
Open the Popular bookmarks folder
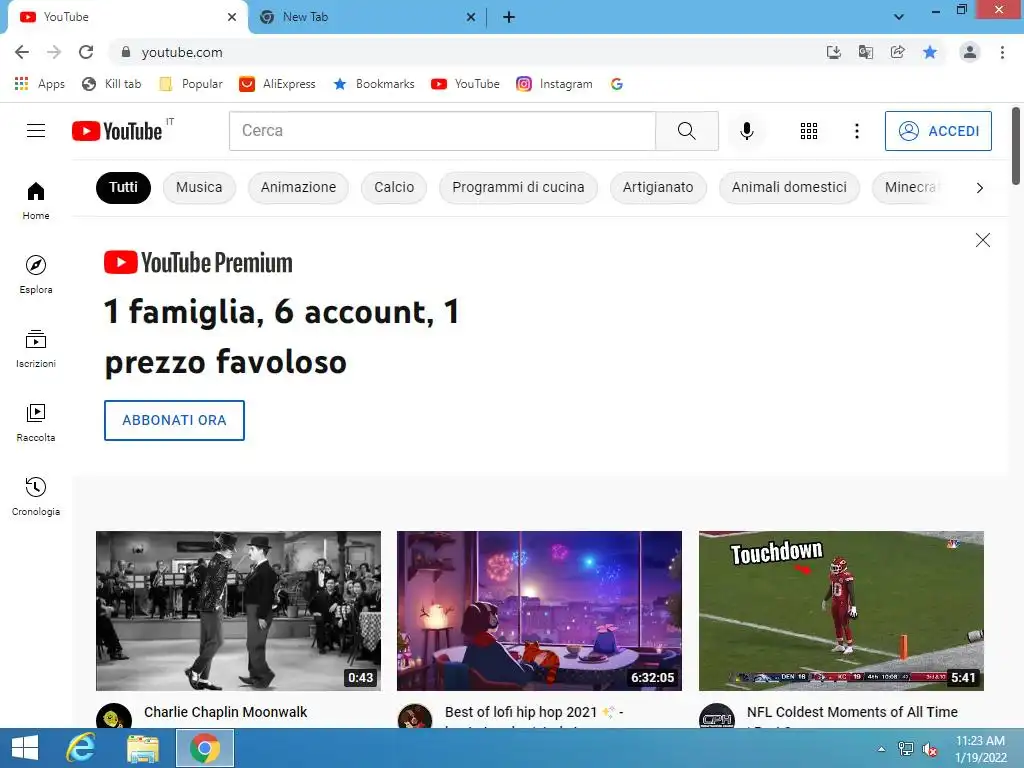[191, 84]
